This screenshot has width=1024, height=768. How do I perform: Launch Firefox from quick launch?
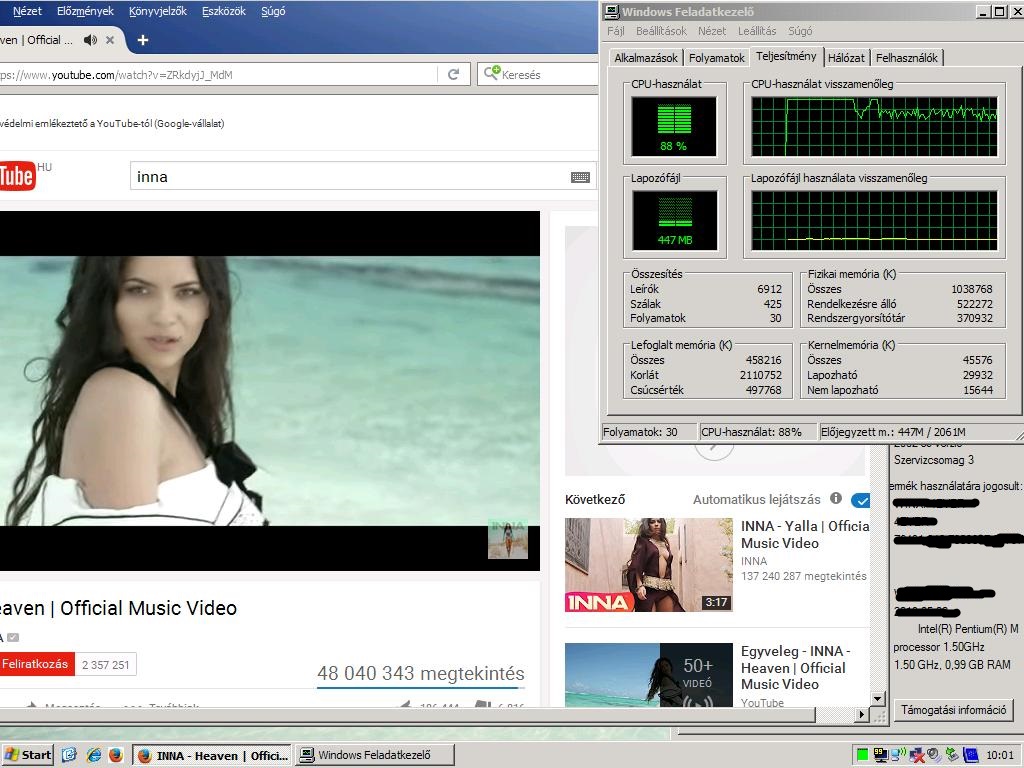click(116, 755)
